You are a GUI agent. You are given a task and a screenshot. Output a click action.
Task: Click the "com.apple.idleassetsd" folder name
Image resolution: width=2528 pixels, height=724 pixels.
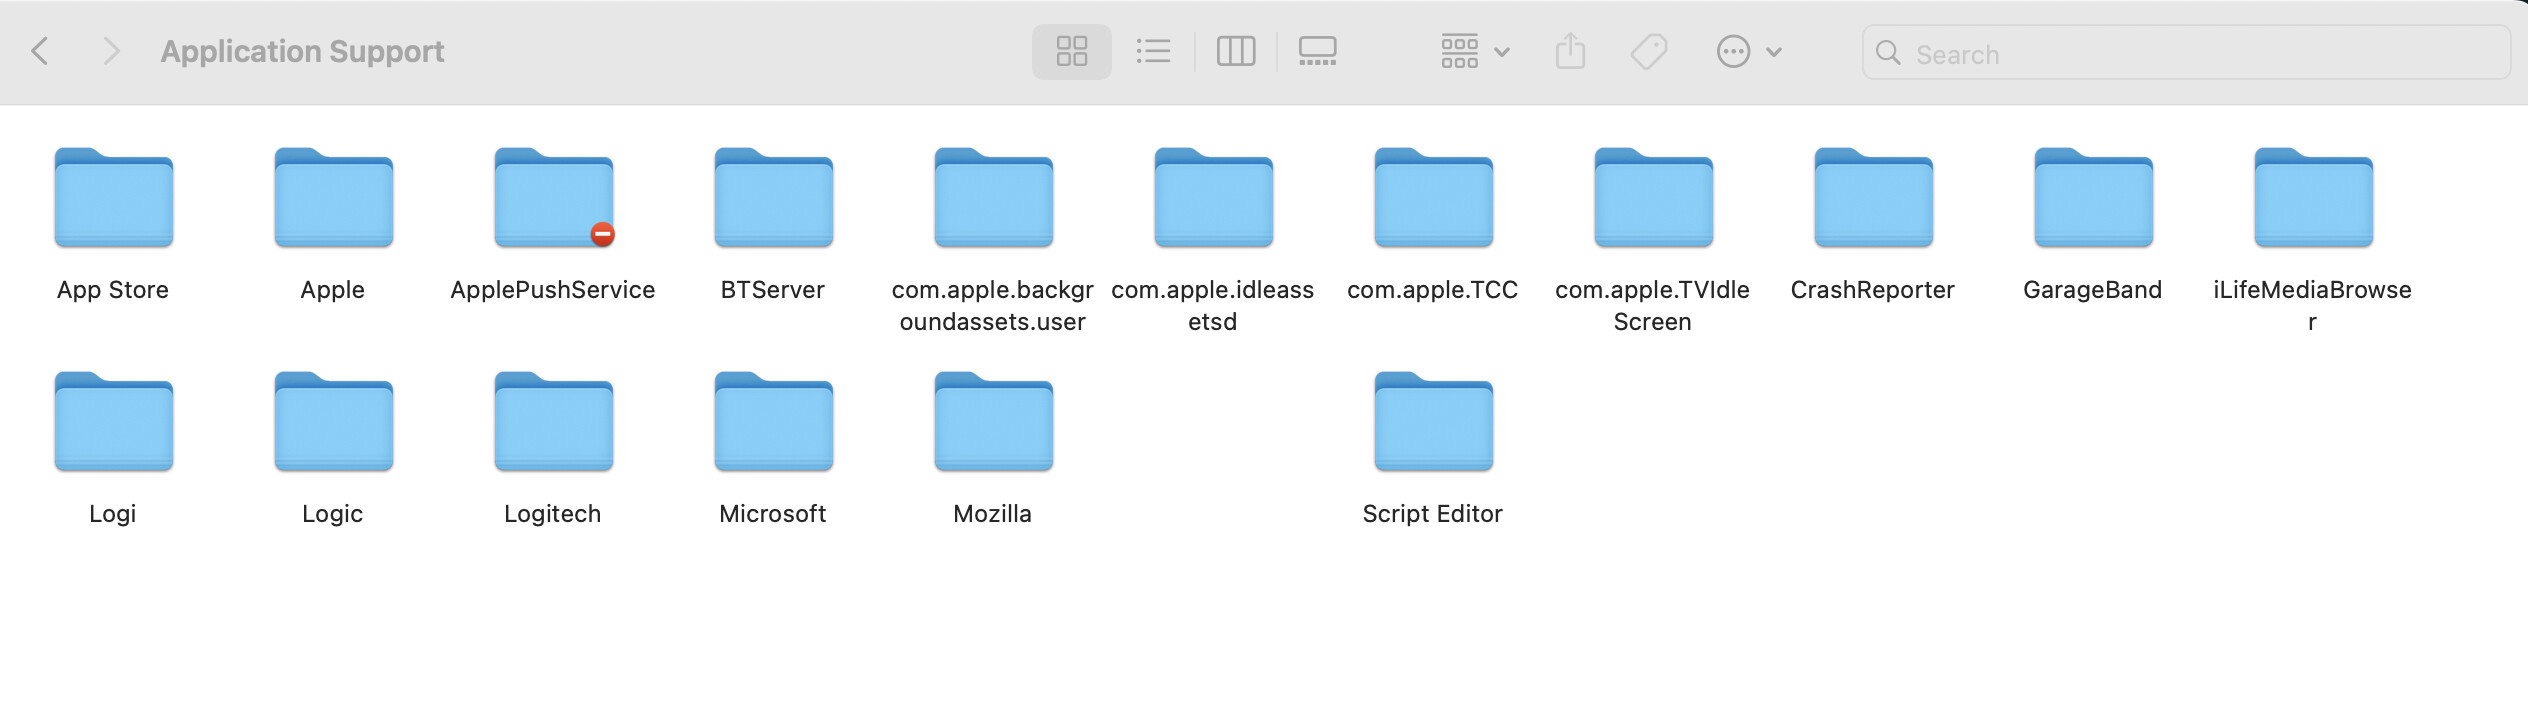point(1213,306)
